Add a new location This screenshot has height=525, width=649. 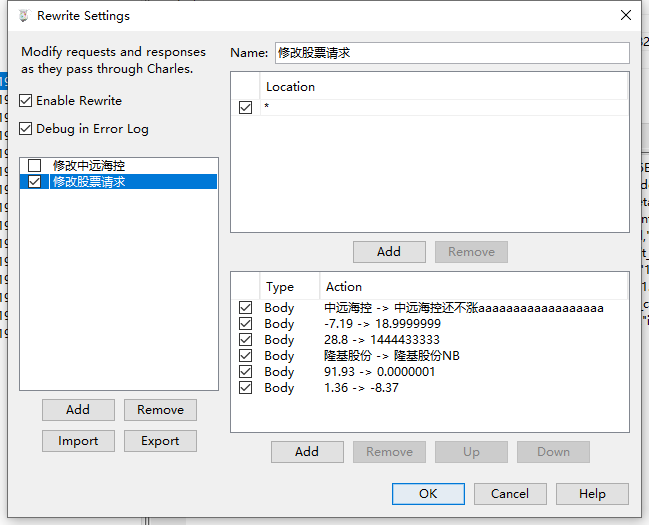[389, 252]
